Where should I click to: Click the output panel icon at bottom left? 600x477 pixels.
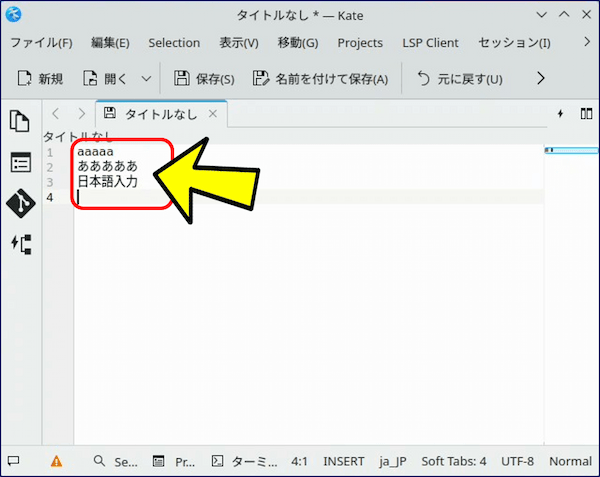pos(13,462)
